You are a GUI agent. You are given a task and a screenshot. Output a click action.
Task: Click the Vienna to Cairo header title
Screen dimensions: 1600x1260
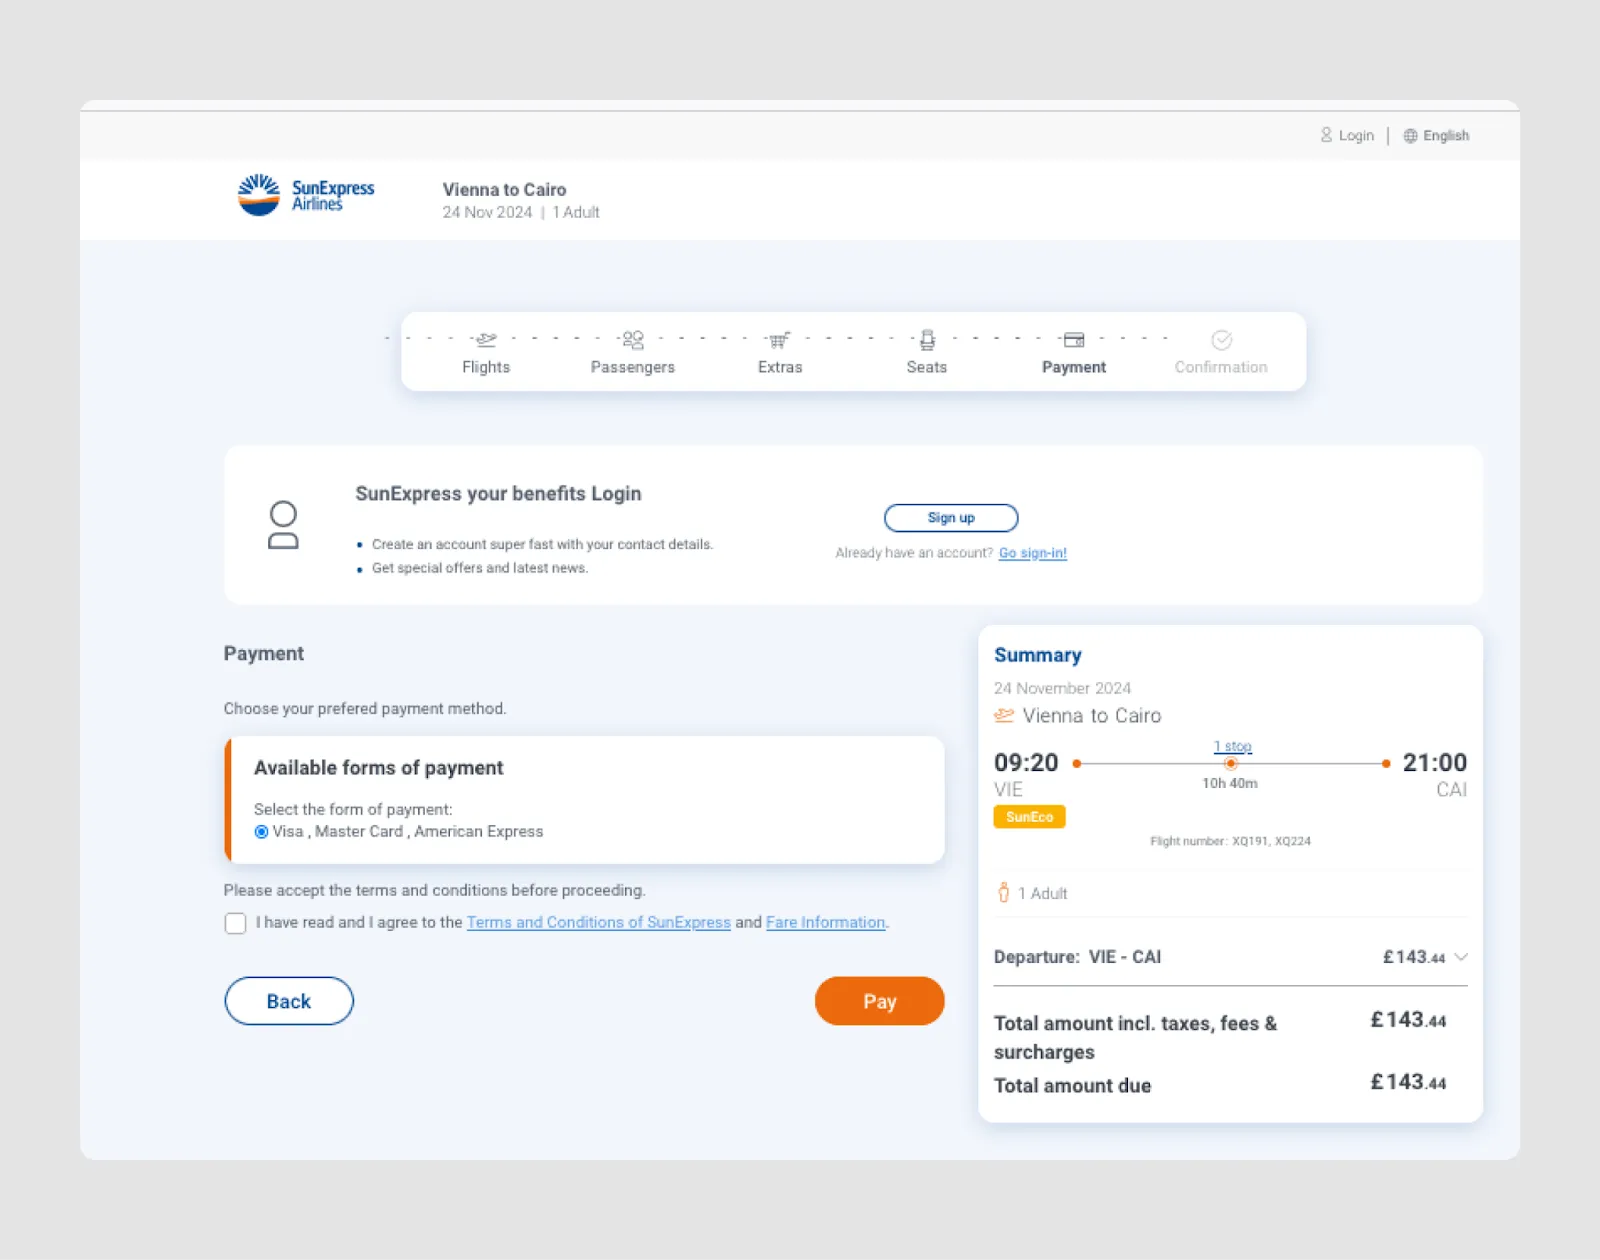coord(505,190)
